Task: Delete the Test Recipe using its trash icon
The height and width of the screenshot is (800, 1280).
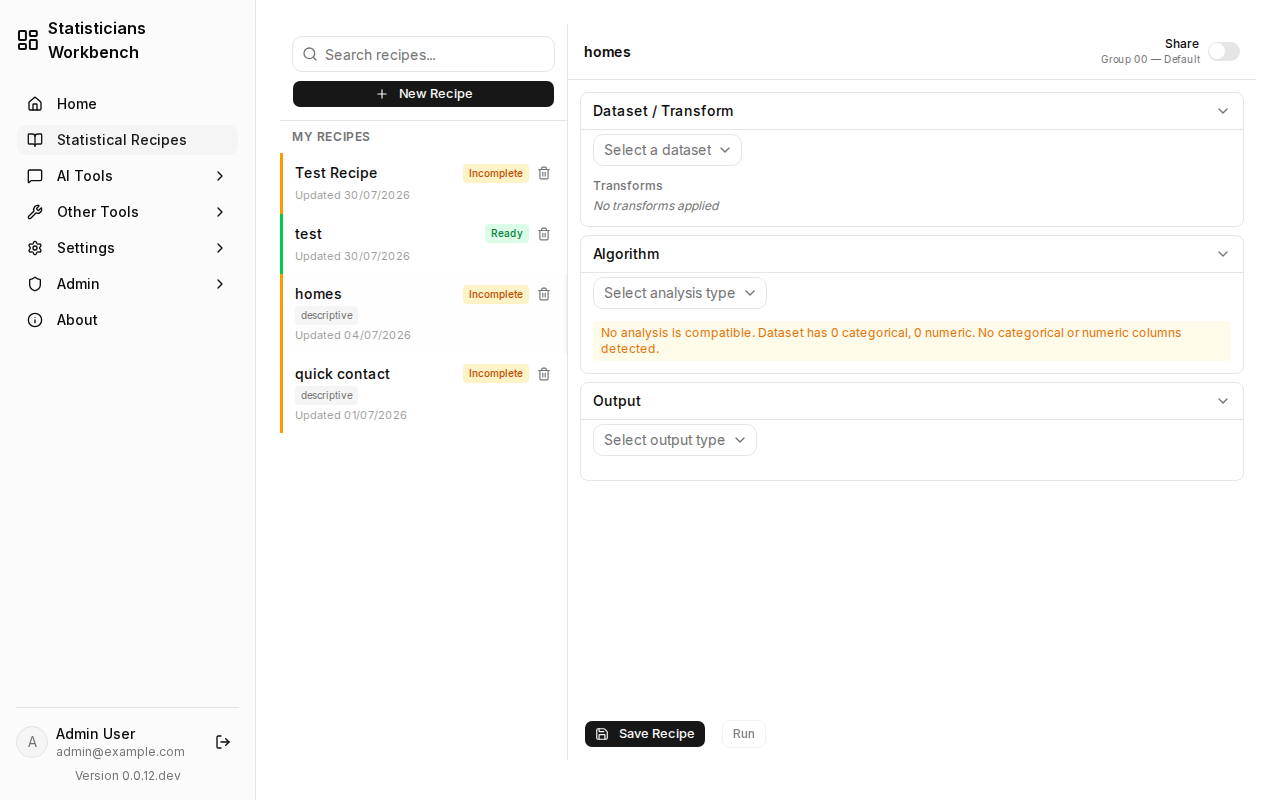Action: [544, 173]
